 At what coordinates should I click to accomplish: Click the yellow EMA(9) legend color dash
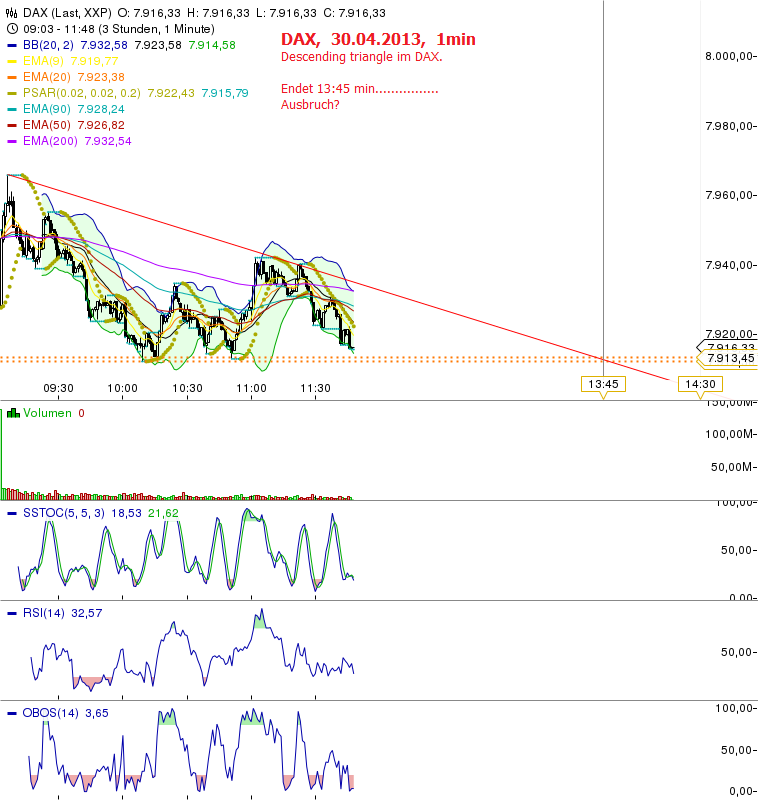tap(12, 61)
